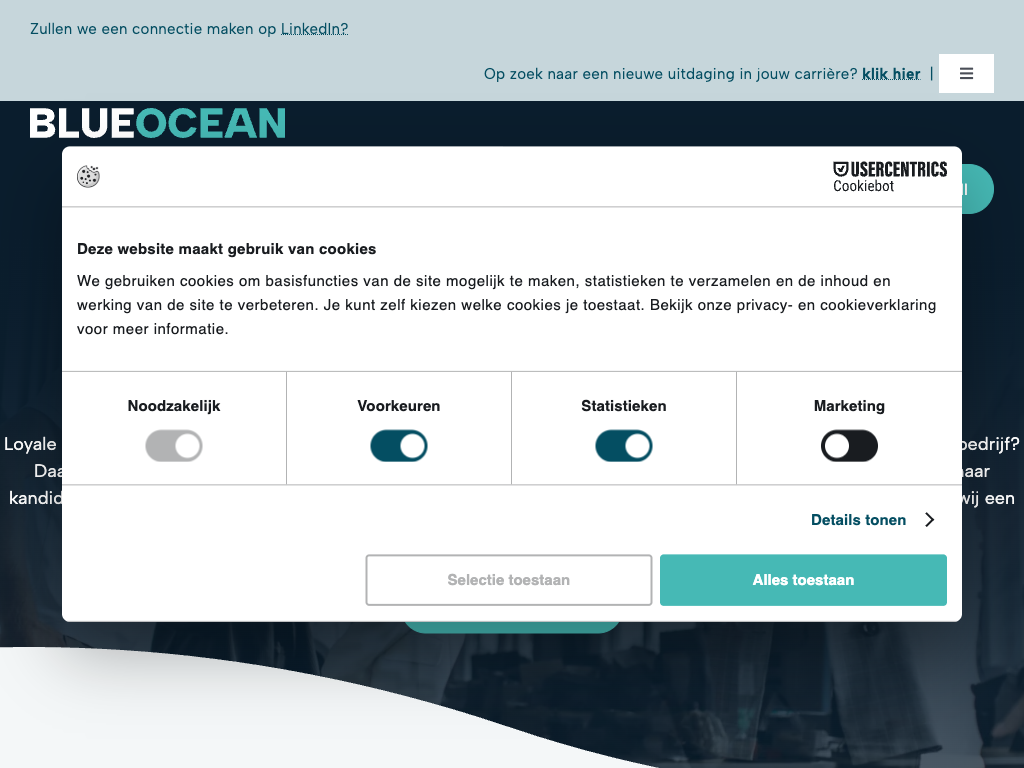The image size is (1024, 768).
Task: Follow the 'klik hier' career link
Action: pyautogui.click(x=891, y=74)
